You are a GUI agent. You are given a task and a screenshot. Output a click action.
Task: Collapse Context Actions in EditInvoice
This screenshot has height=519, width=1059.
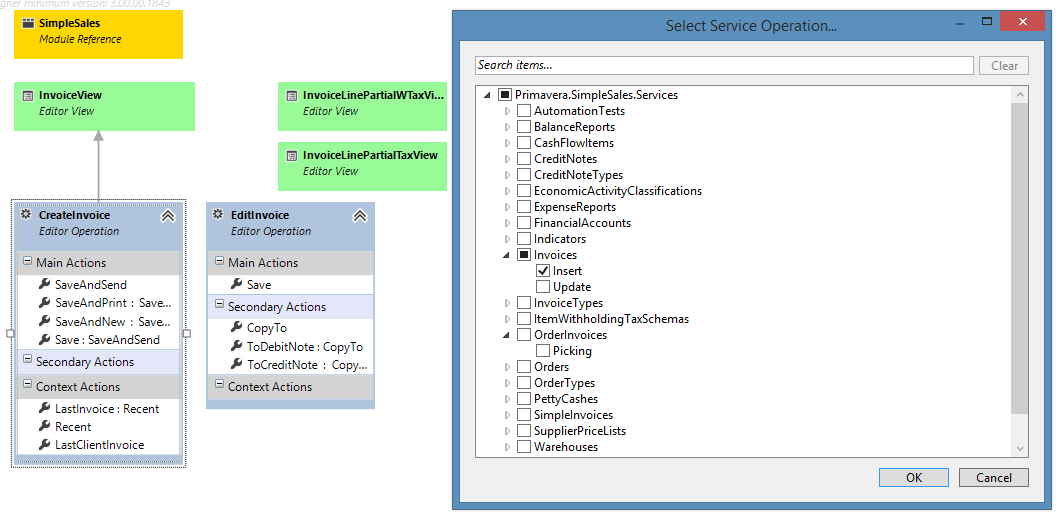(219, 385)
